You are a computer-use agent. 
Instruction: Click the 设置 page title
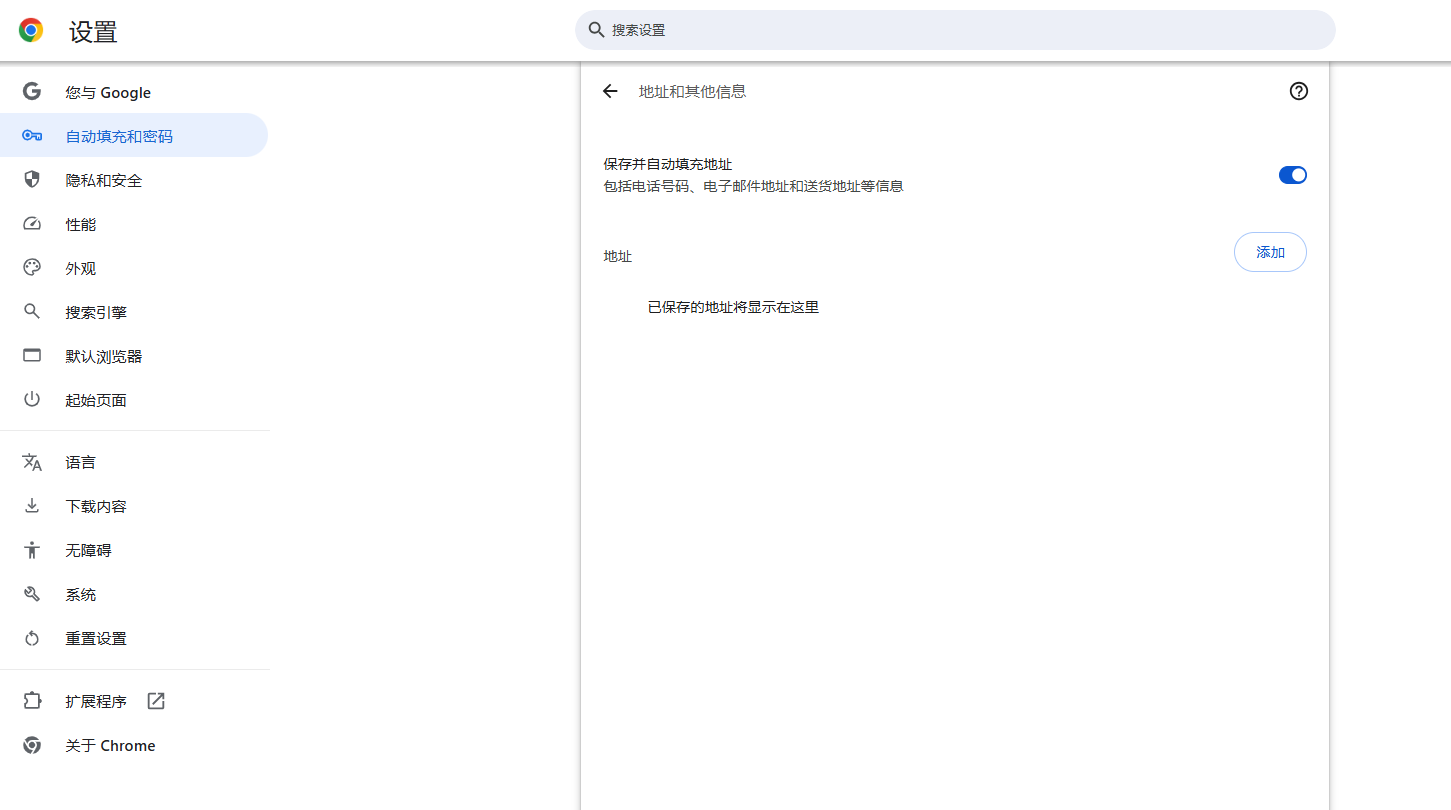tap(93, 32)
